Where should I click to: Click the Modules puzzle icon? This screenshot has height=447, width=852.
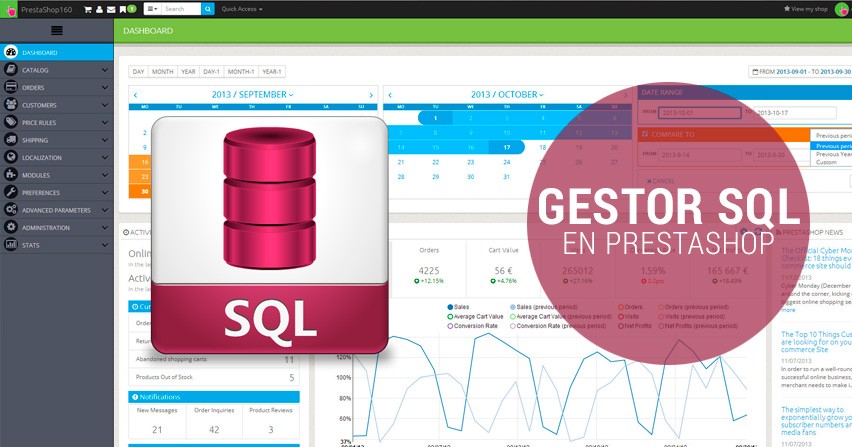pyautogui.click(x=11, y=174)
